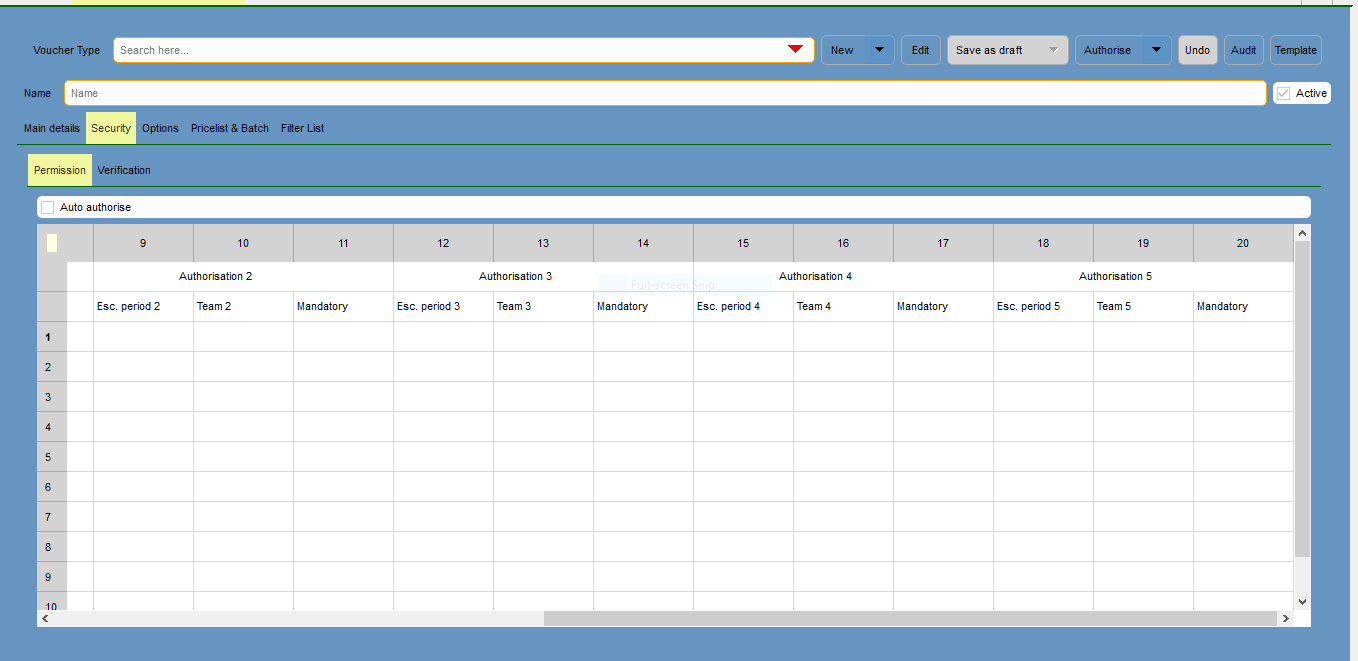Expand the Save as draft dropdown arrow
The width and height of the screenshot is (1358, 661).
[1053, 50]
